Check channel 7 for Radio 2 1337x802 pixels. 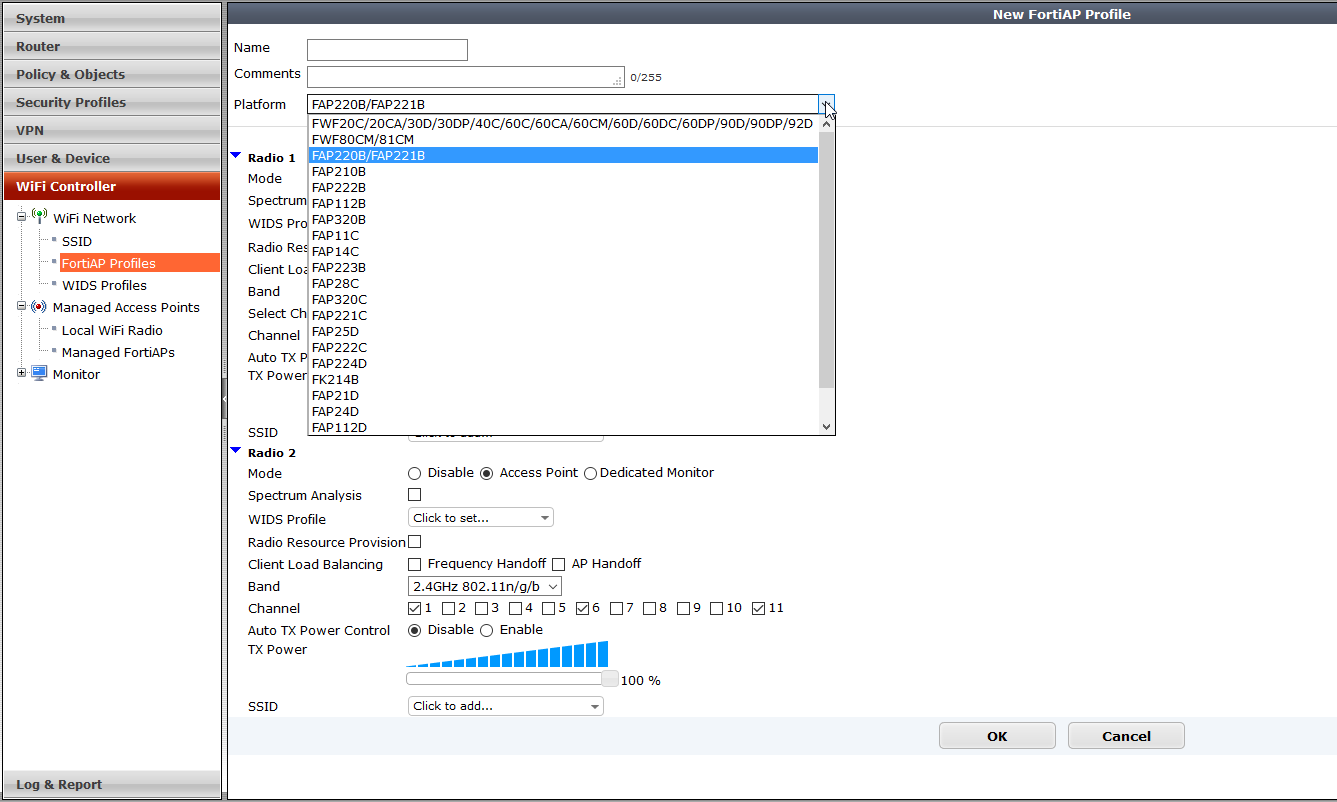[617, 608]
